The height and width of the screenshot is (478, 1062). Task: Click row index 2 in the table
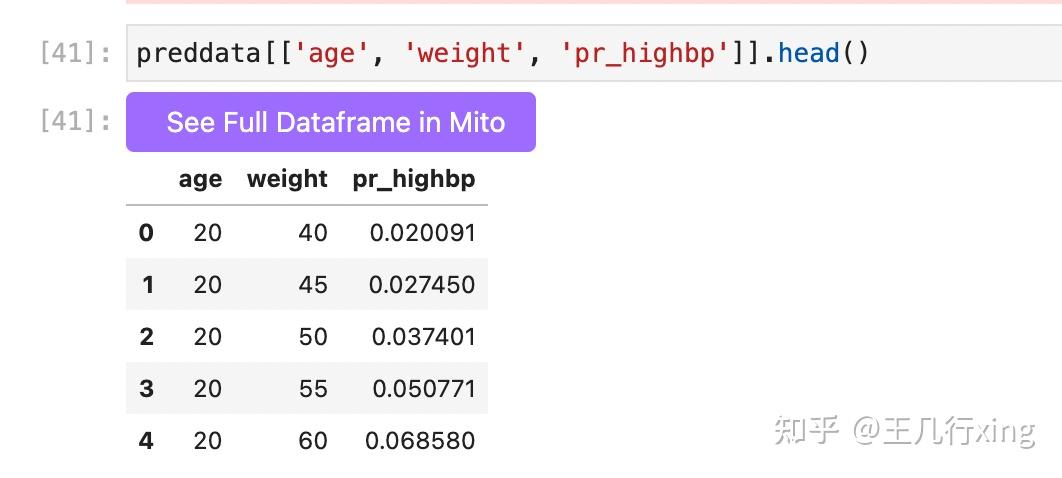146,337
